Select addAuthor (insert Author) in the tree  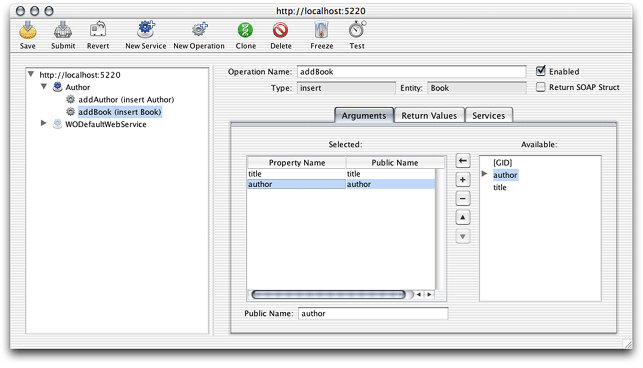(126, 100)
